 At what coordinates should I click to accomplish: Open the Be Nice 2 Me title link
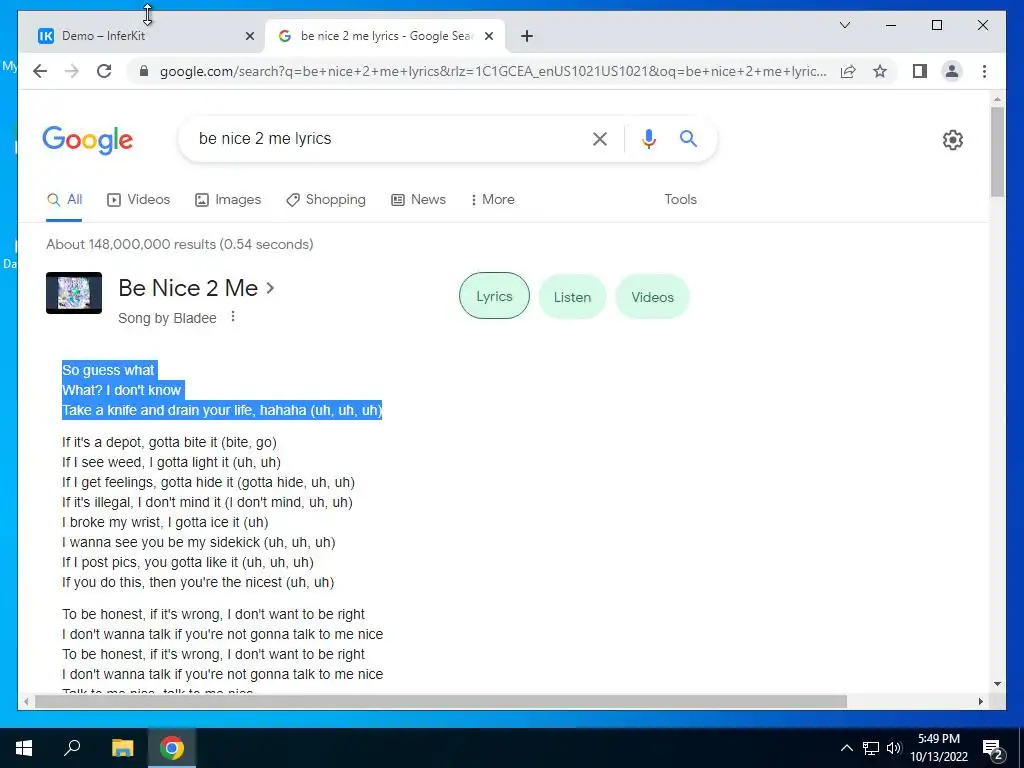[x=188, y=288]
